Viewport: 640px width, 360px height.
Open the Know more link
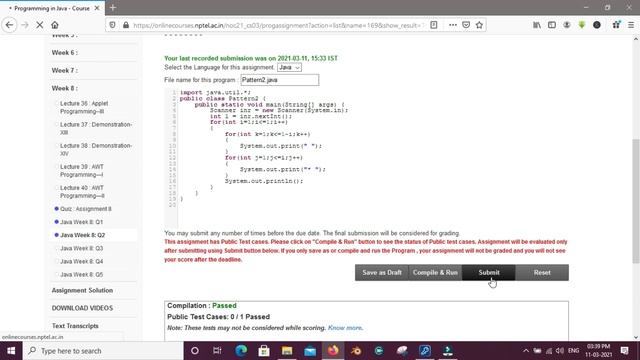tap(344, 328)
